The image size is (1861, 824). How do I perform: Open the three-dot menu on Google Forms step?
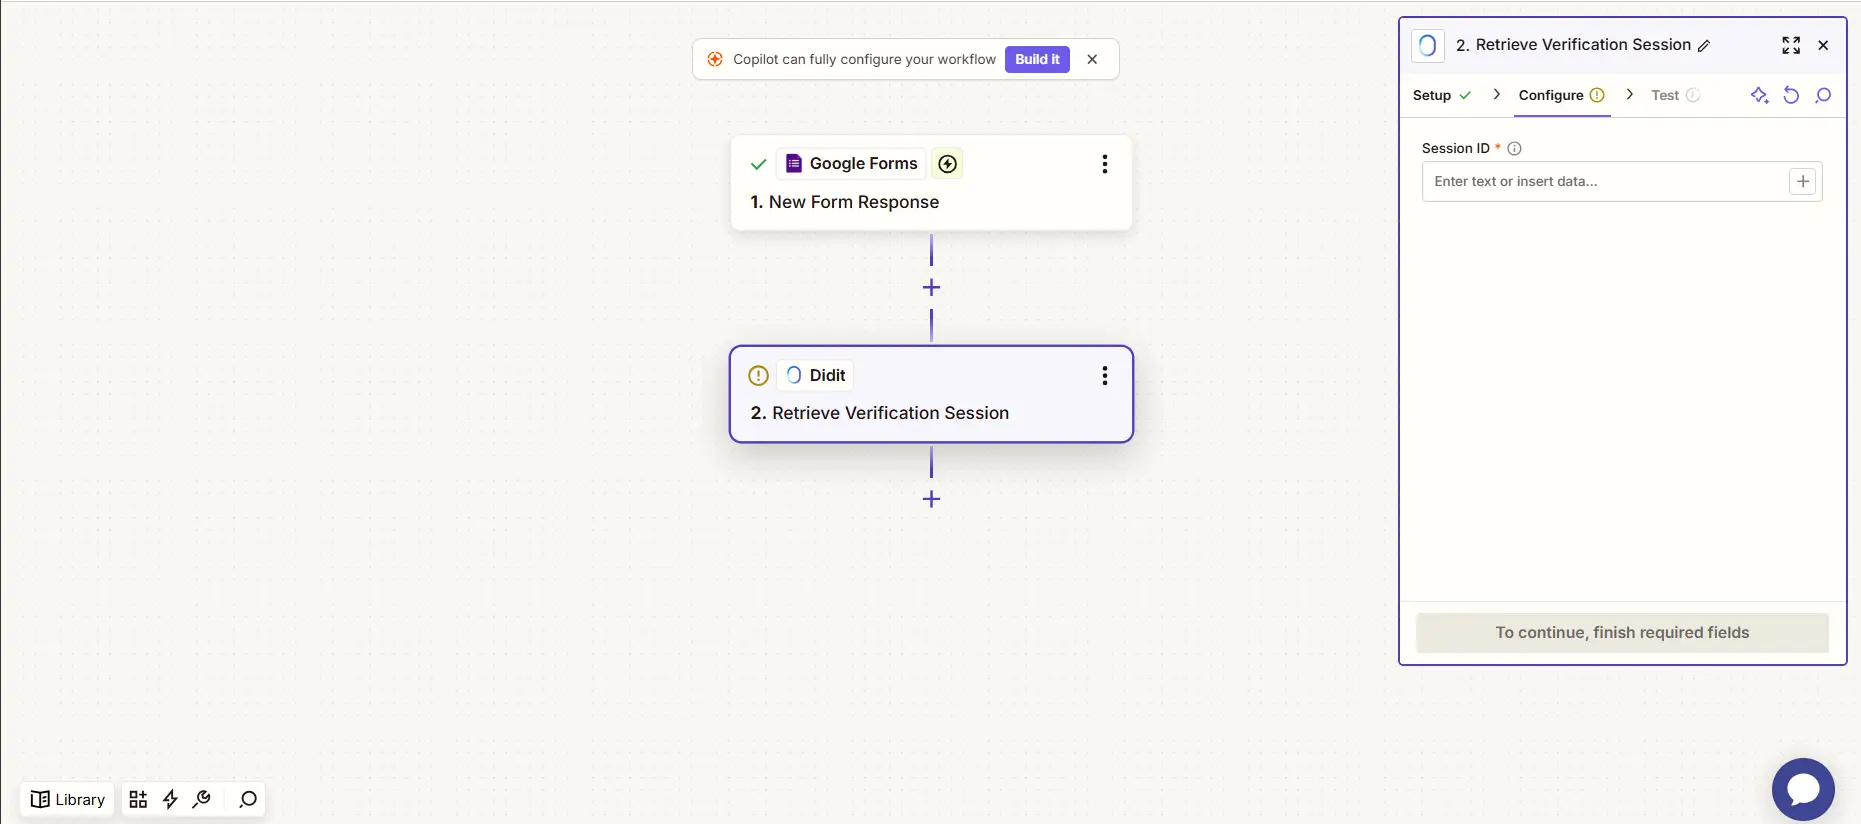[x=1105, y=163]
